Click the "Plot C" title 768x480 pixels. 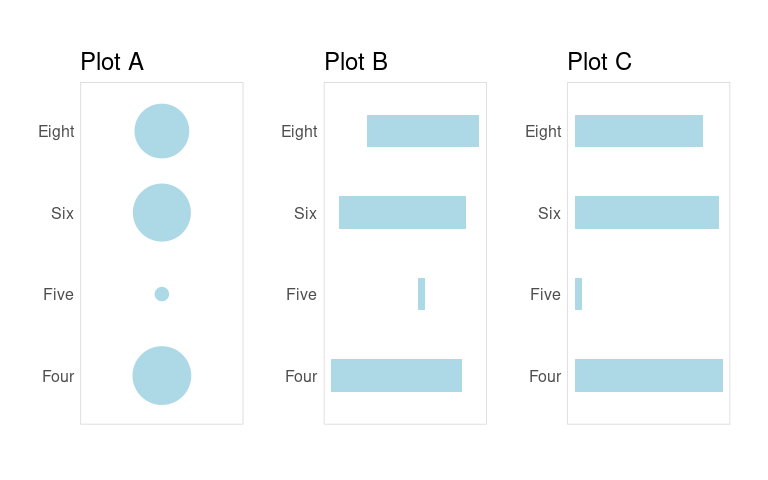point(599,62)
